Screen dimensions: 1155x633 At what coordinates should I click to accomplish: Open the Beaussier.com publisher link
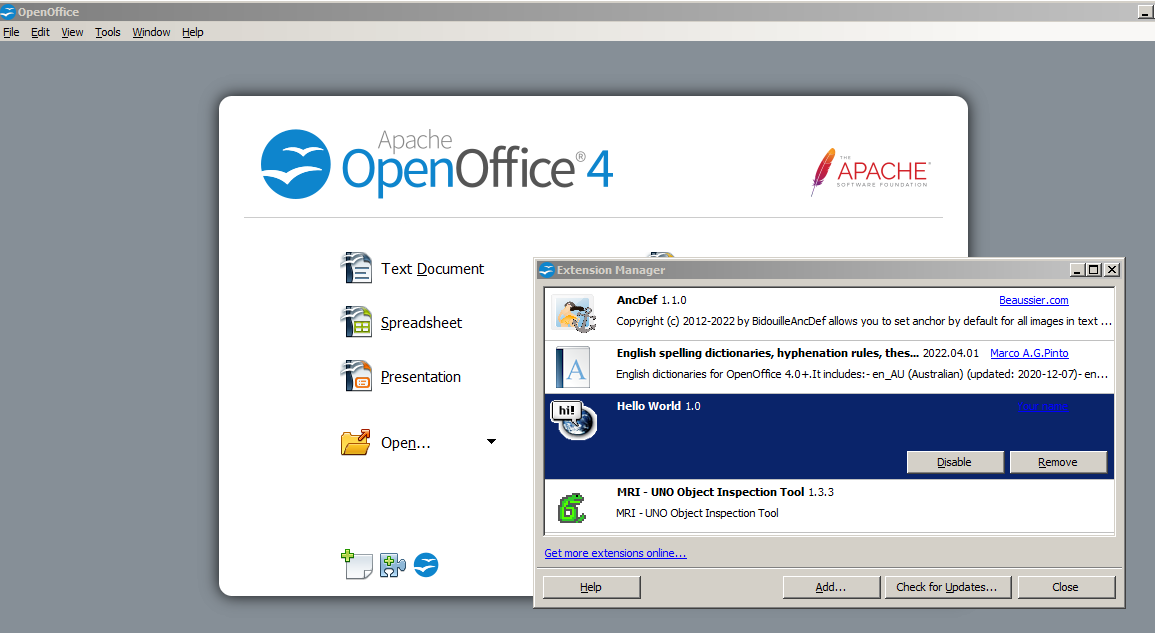(x=1033, y=300)
